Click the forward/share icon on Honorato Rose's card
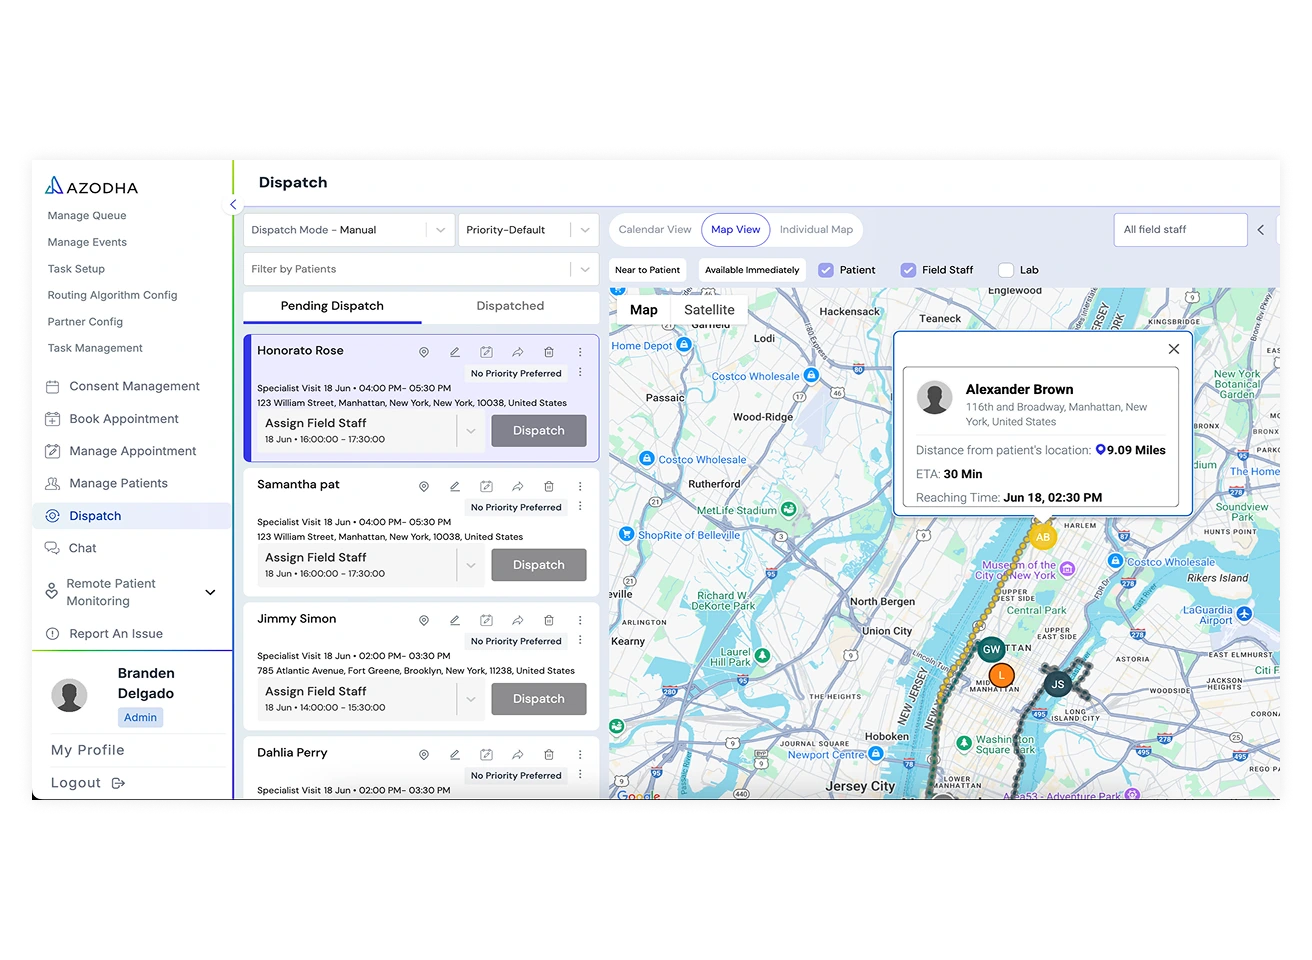 point(518,352)
